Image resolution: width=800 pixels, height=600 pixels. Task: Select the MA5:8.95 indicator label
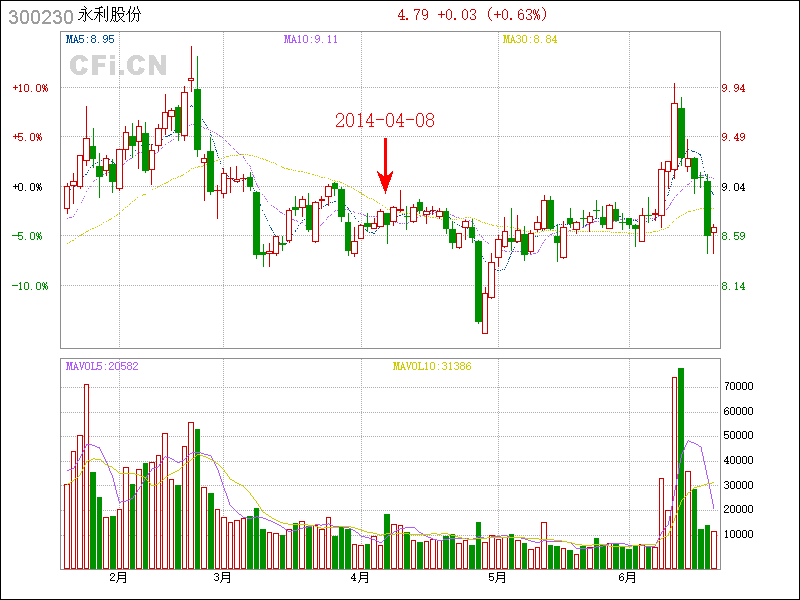[90, 40]
